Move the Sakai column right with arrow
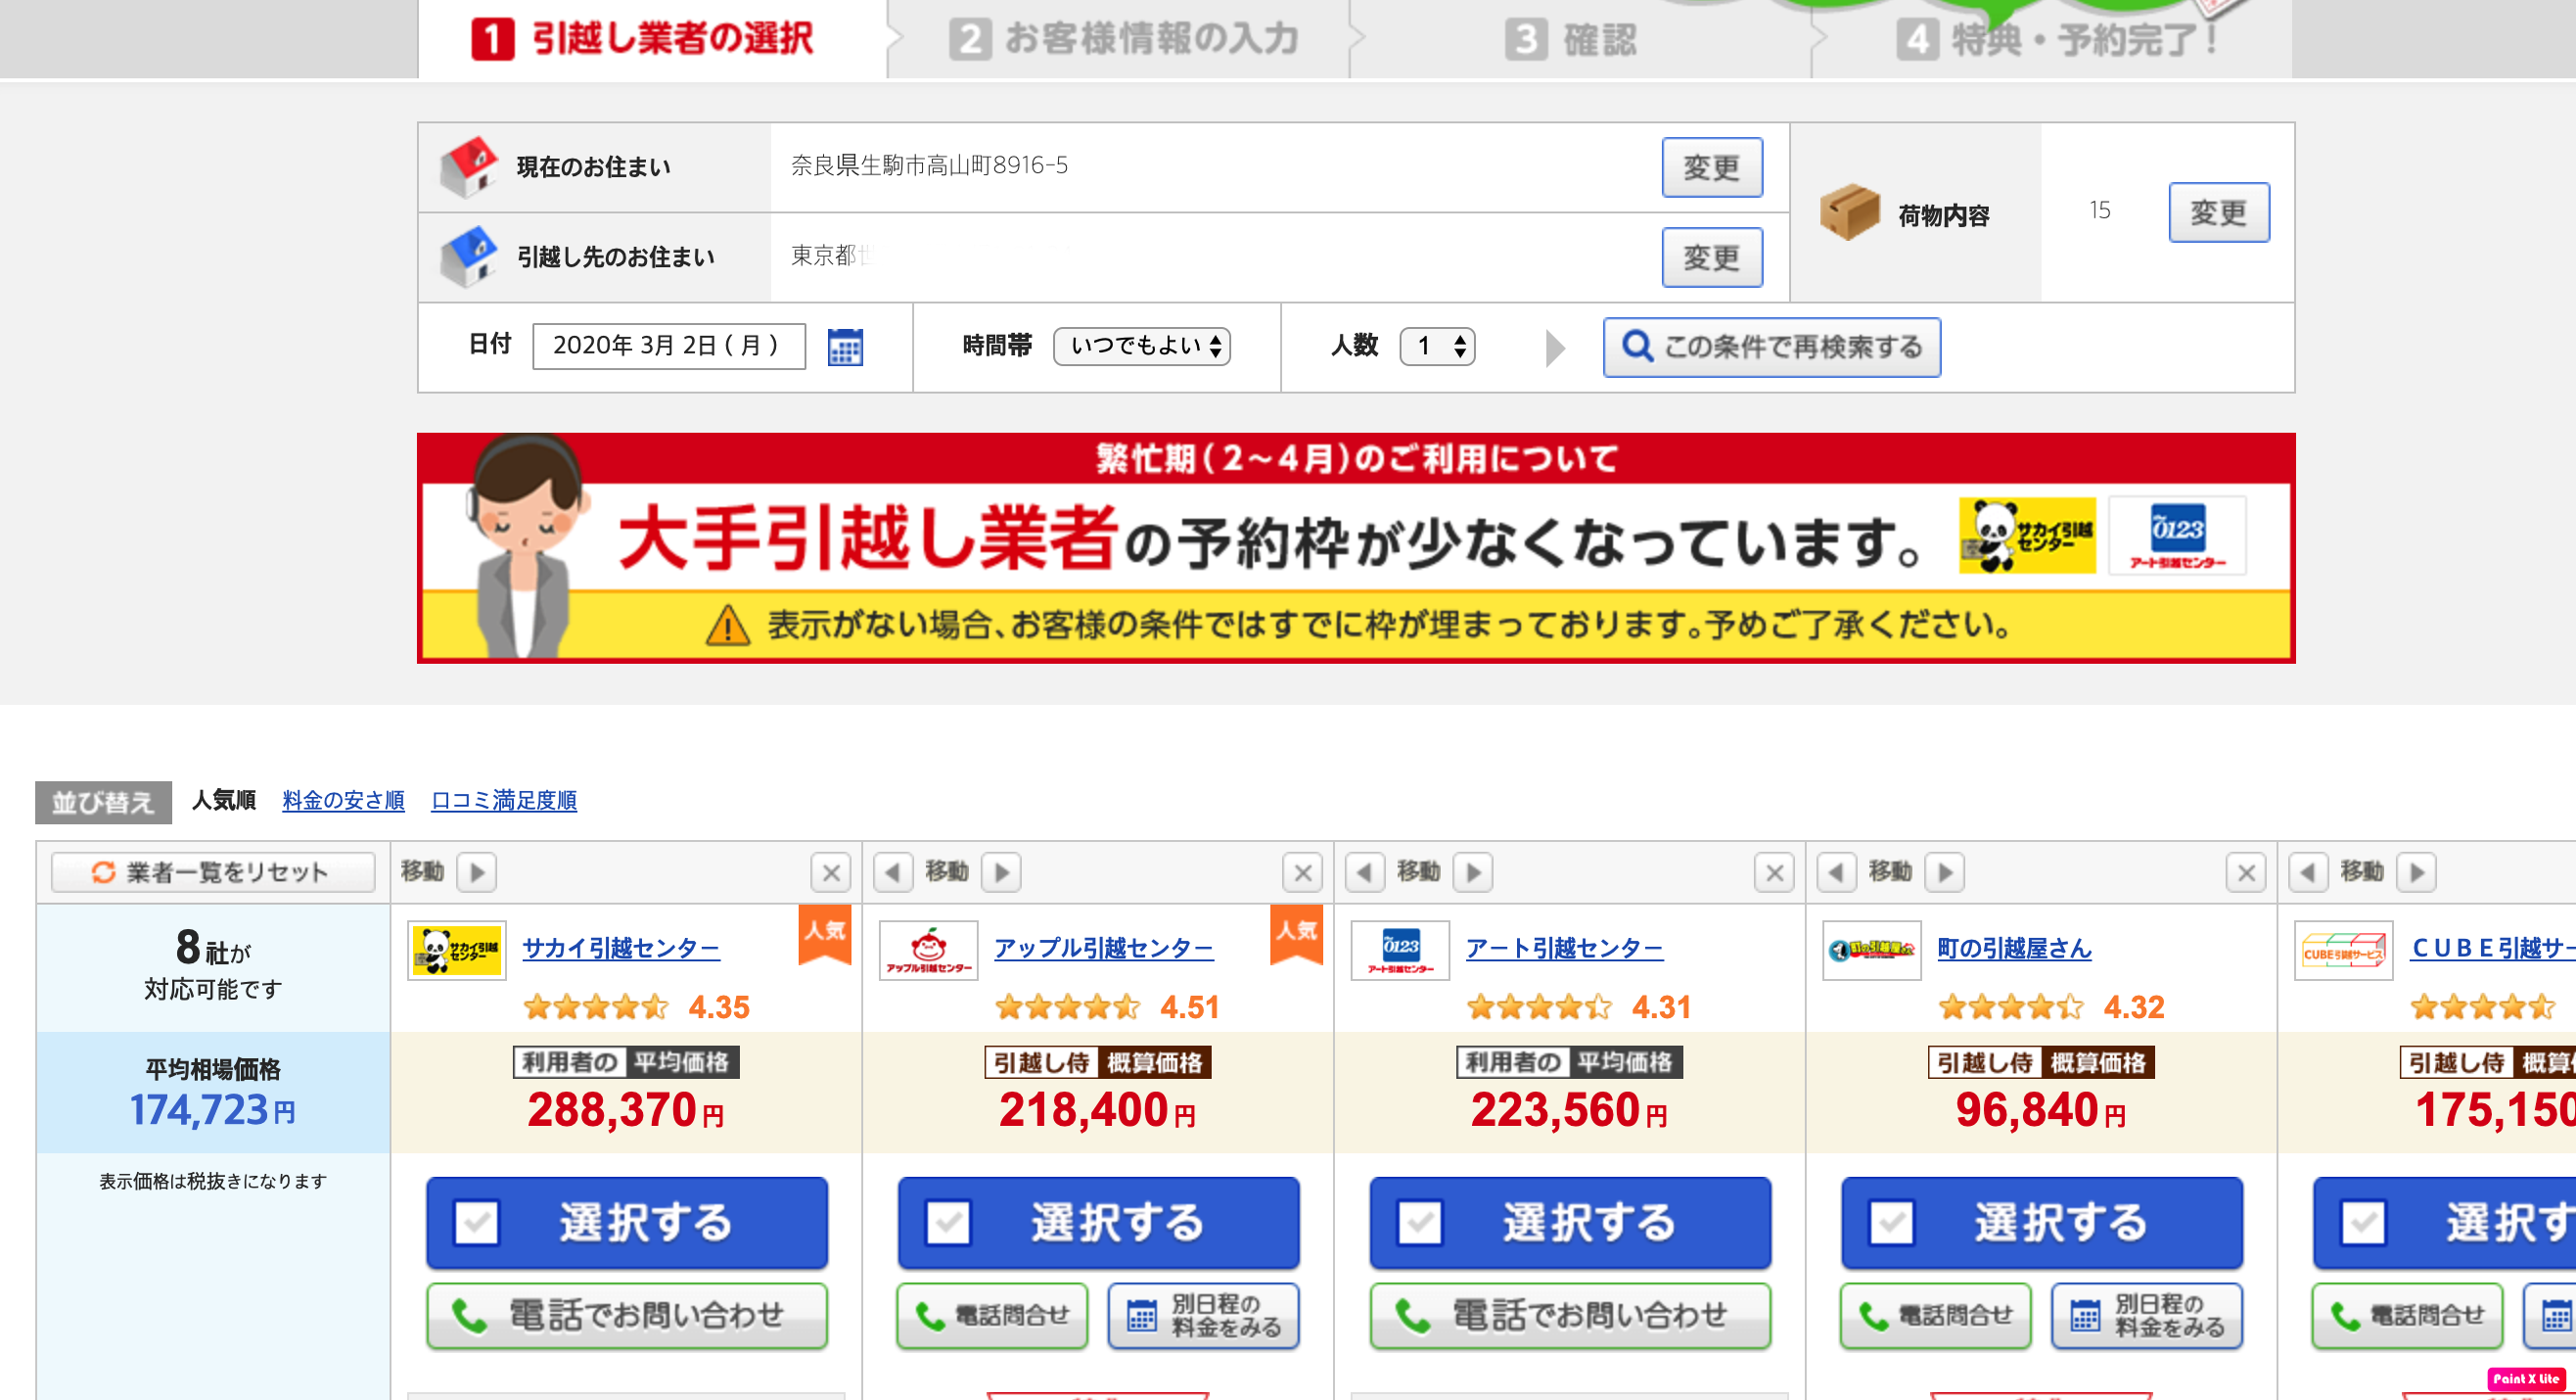The width and height of the screenshot is (2576, 1400). 477,872
